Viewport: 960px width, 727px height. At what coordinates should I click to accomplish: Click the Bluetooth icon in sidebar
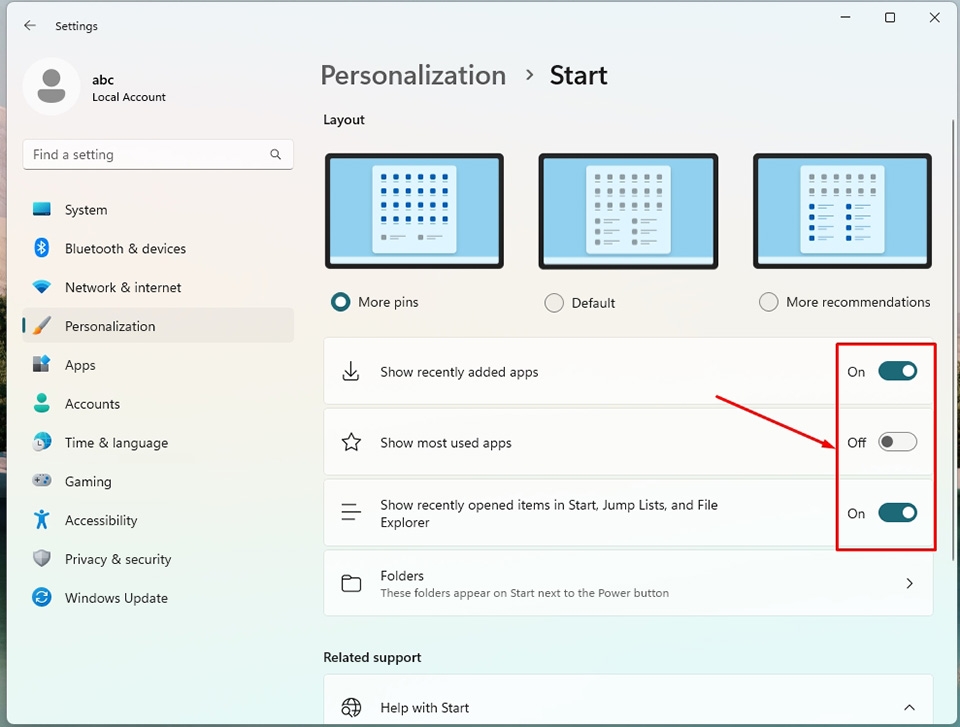pyautogui.click(x=42, y=248)
